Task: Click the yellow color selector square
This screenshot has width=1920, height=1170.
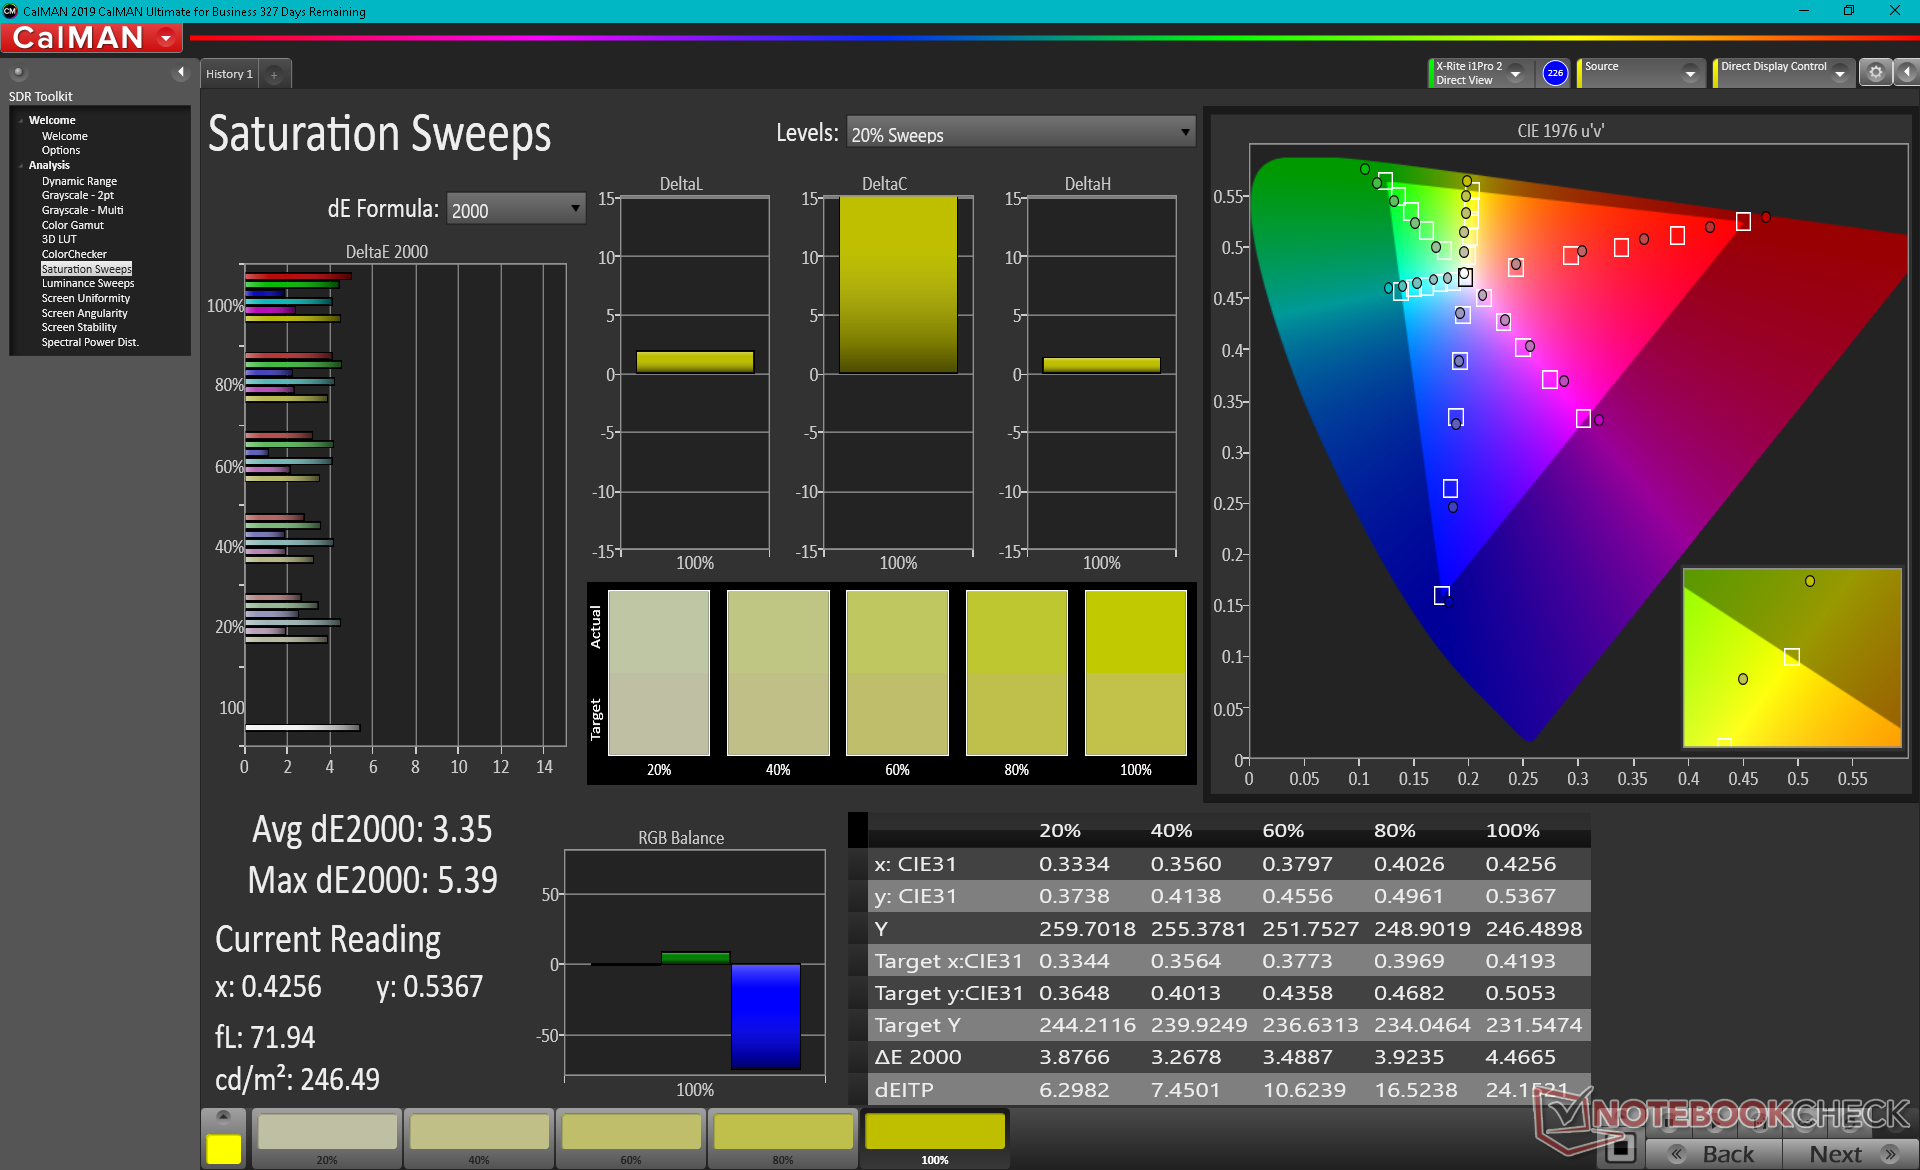Action: [x=223, y=1148]
